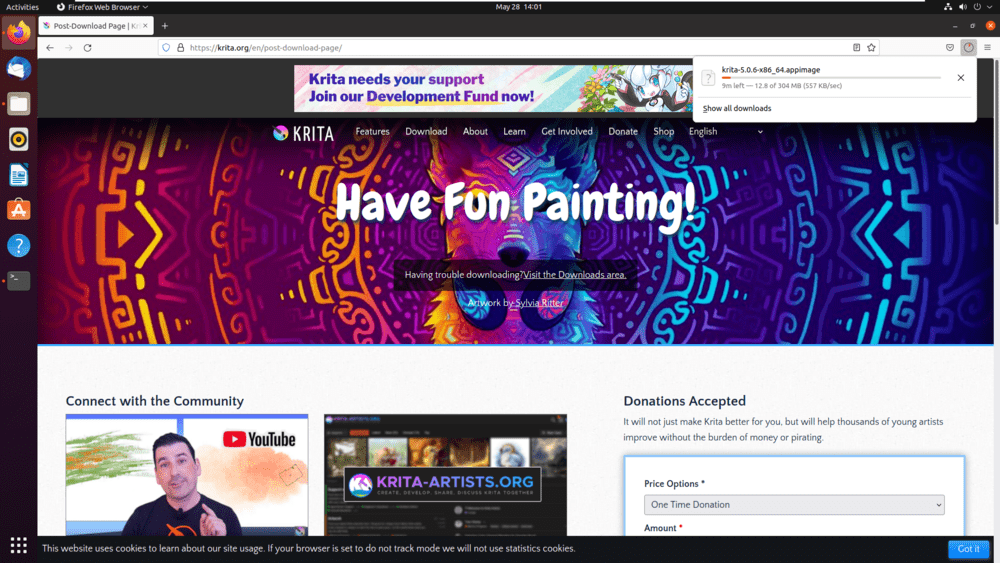The image size is (1000, 563).
Task: Click Show all downloads
Action: click(737, 108)
